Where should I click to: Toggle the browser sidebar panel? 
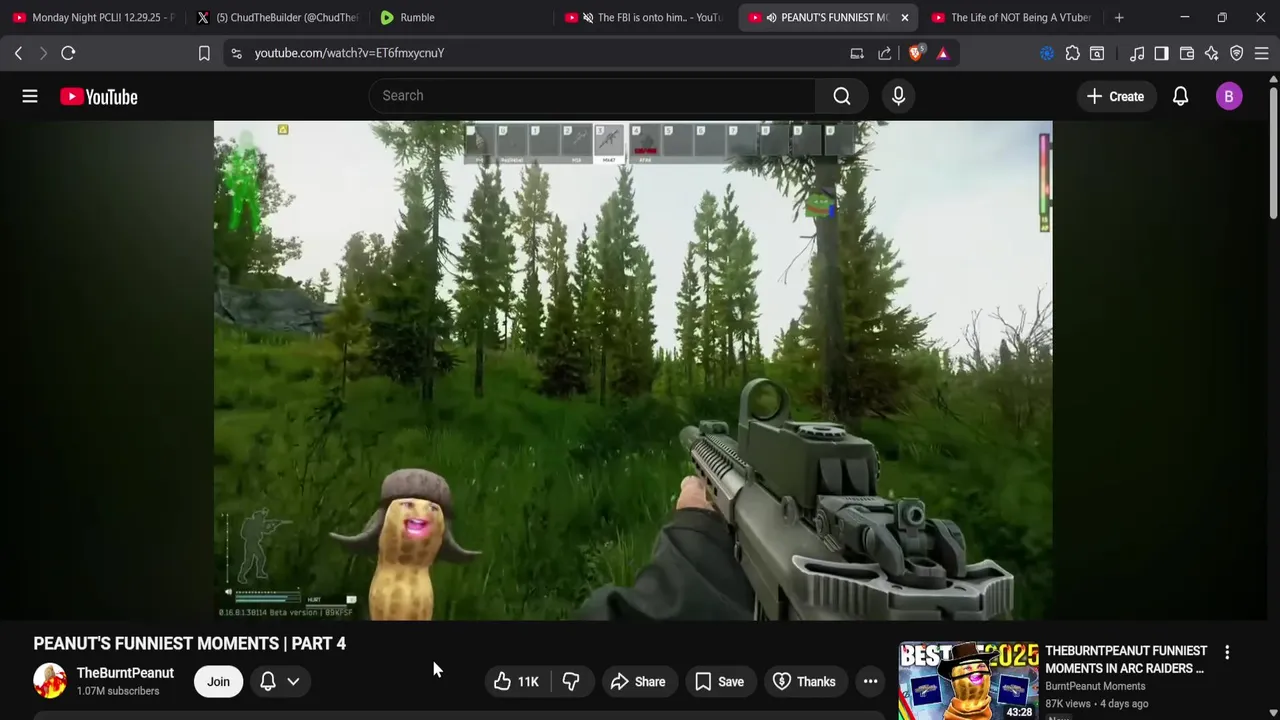coord(1161,53)
